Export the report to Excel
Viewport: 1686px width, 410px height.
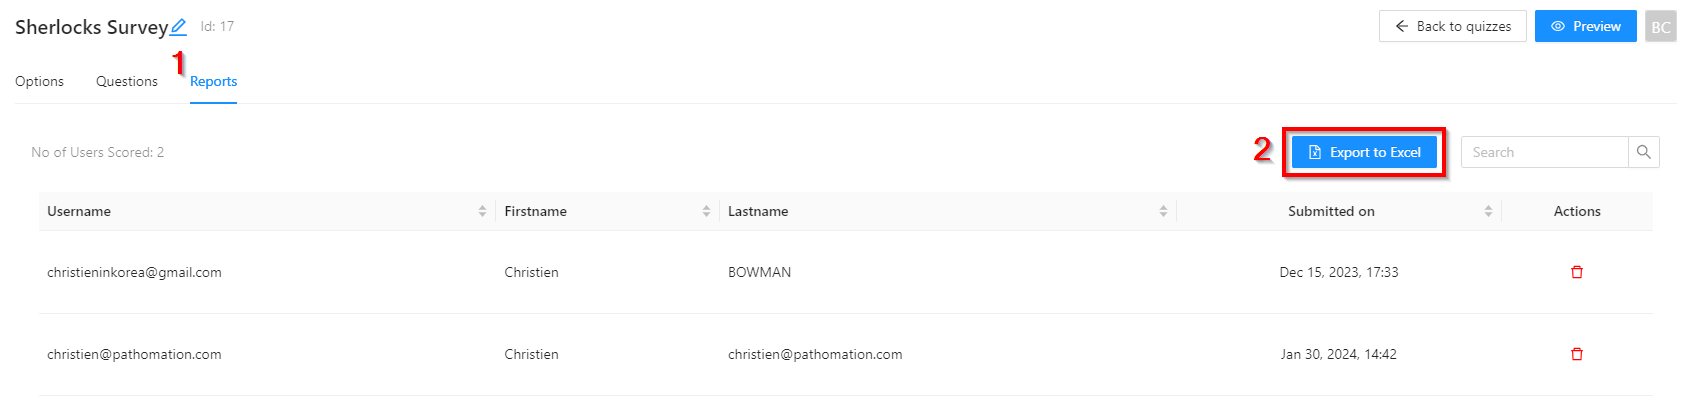pyautogui.click(x=1364, y=152)
